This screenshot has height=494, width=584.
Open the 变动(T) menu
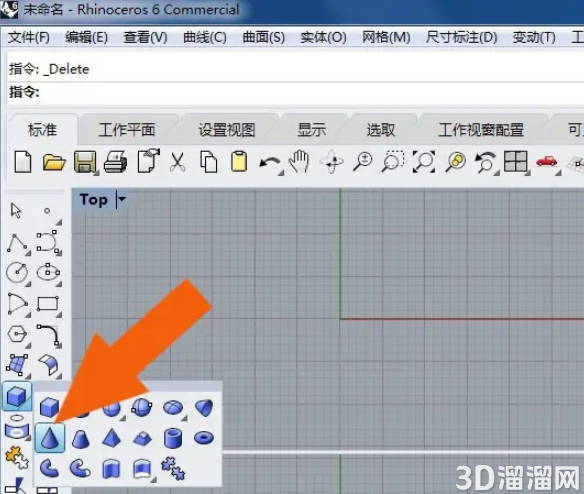pos(534,37)
